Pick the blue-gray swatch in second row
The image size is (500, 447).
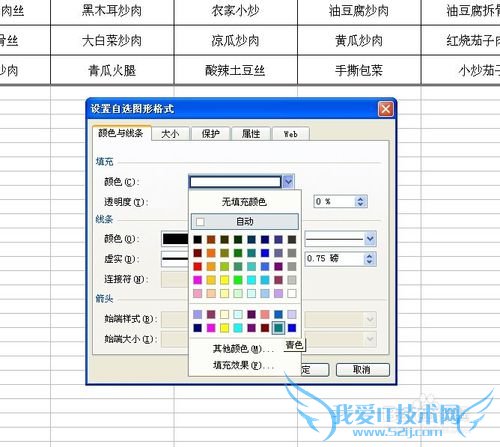(x=278, y=253)
